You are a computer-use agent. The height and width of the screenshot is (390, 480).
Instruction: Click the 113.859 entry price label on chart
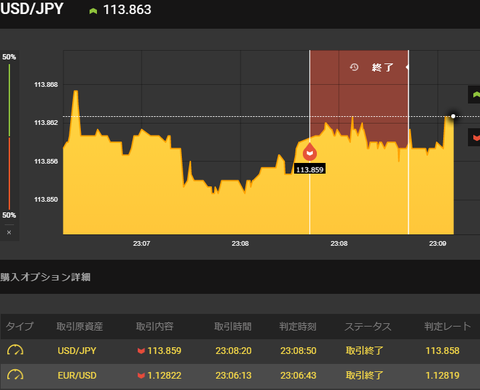click(310, 169)
